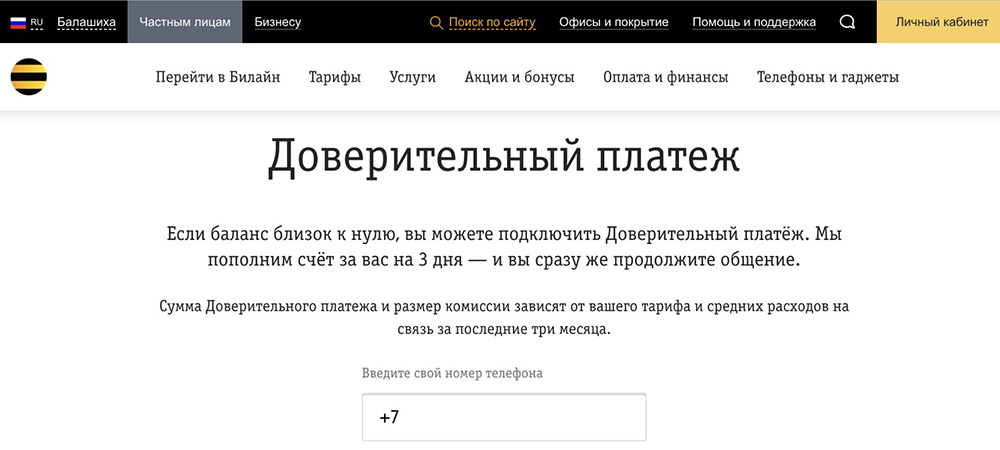Open the Оплата и финансы menu
Screen dimensions: 1000x450
(x=666, y=77)
